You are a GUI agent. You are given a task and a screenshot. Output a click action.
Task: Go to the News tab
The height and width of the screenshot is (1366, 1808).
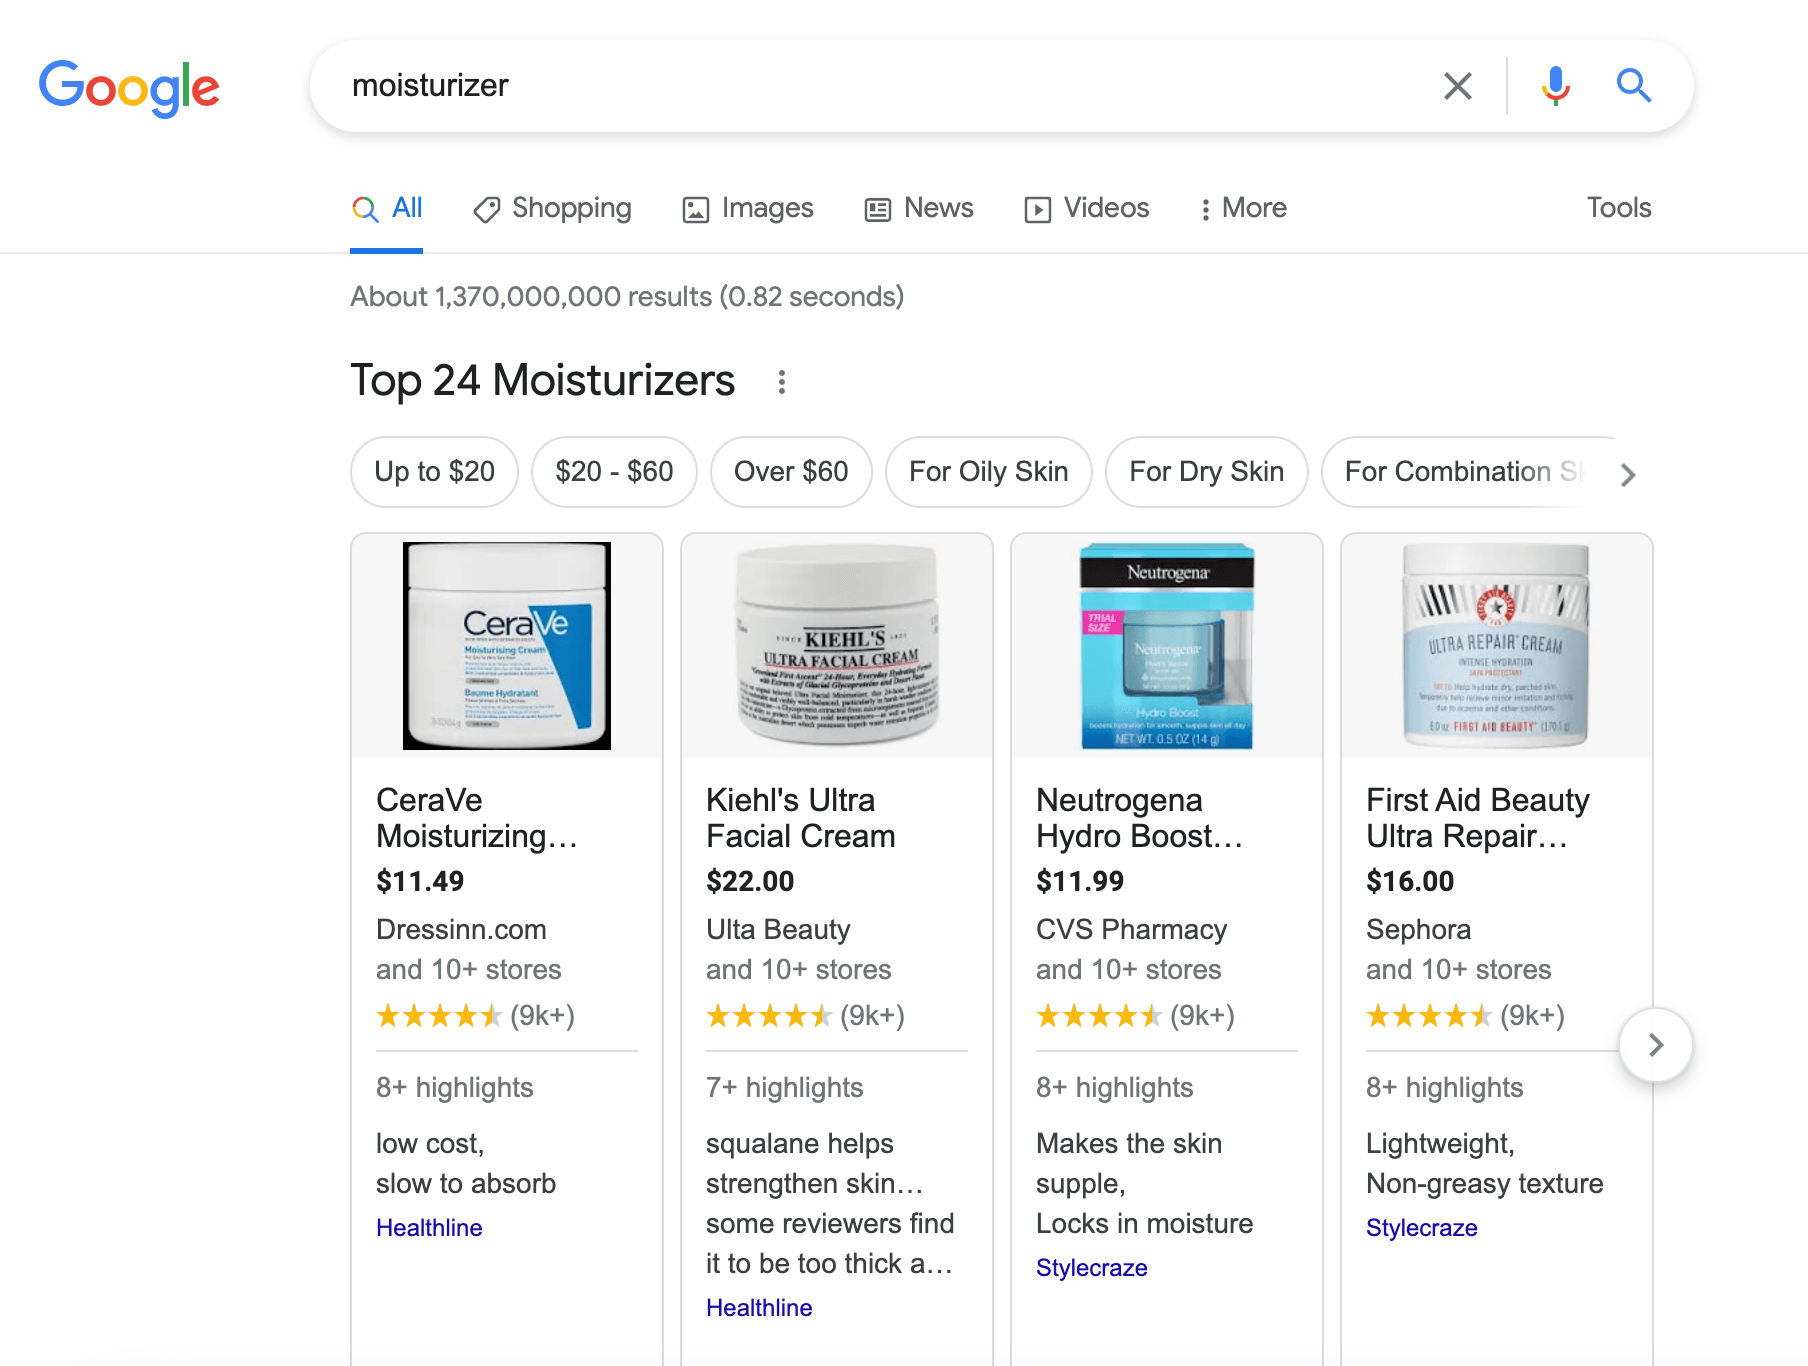[x=919, y=208]
